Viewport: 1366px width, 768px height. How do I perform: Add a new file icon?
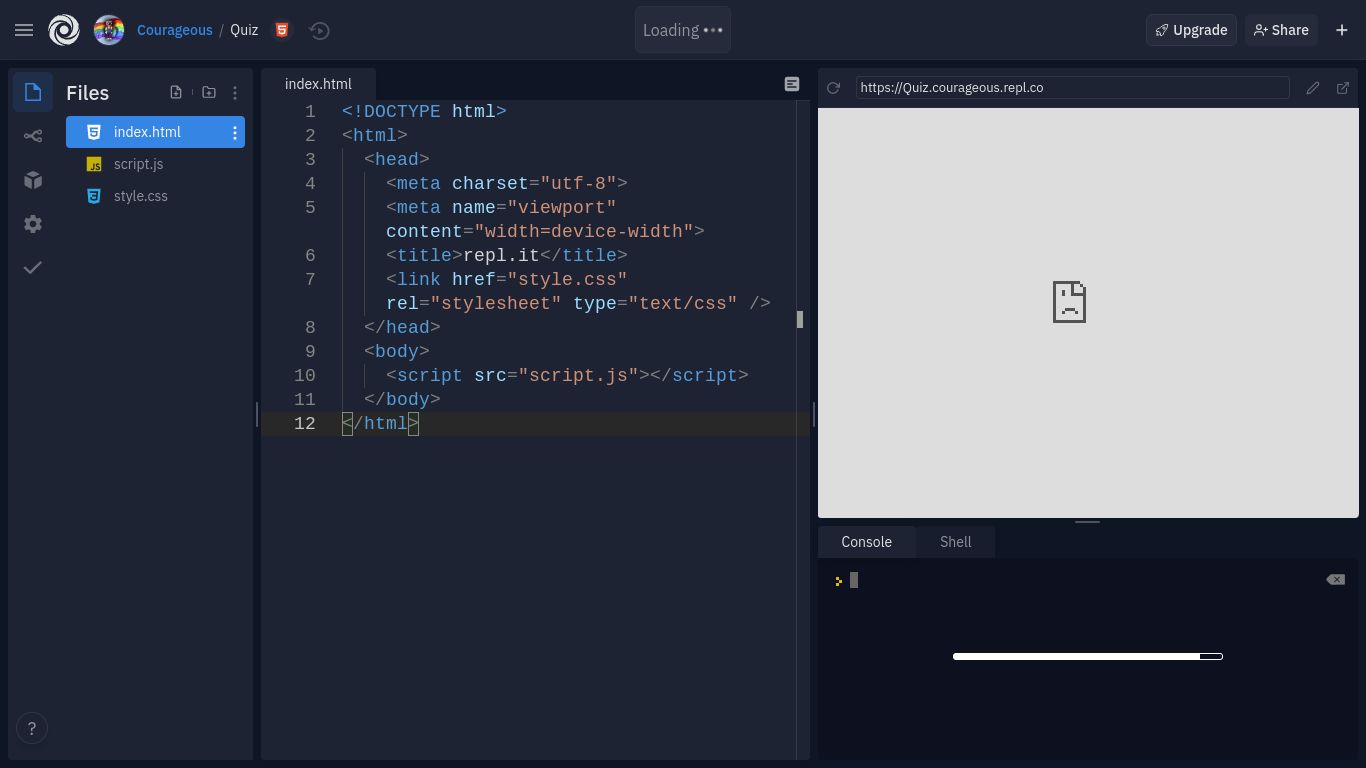176,92
